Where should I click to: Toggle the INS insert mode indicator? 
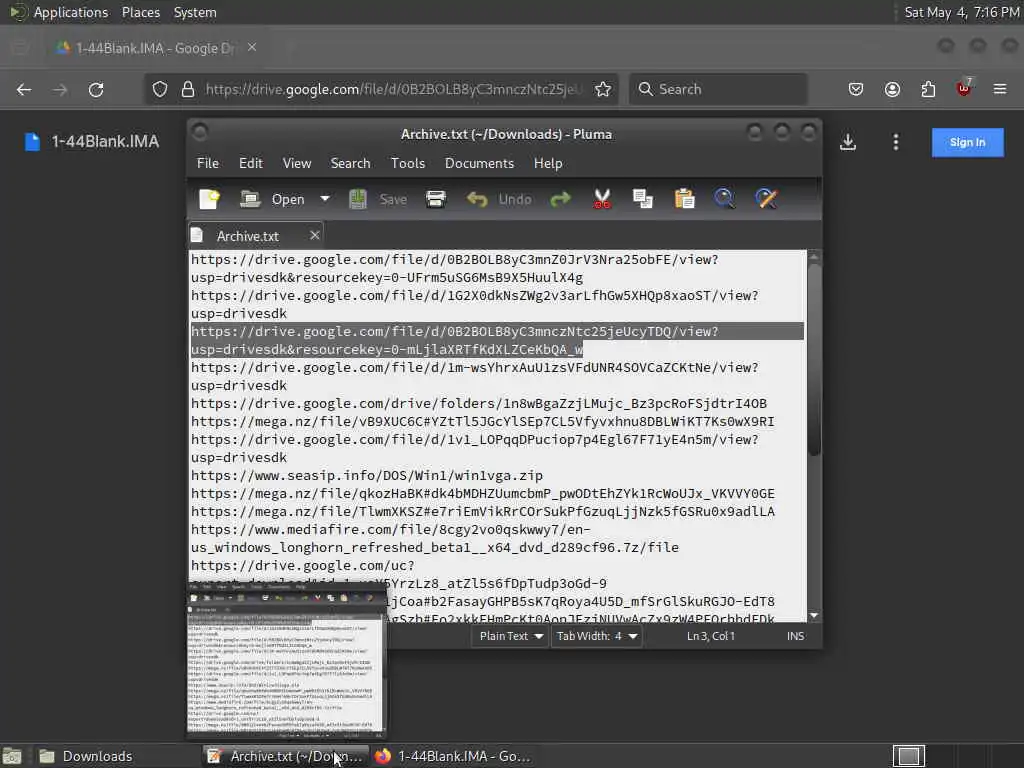coord(795,636)
